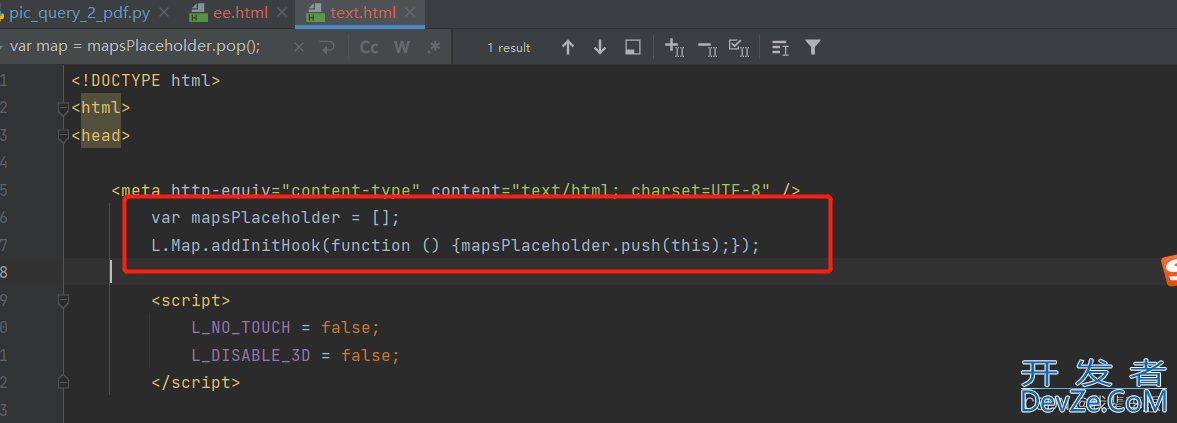Image resolution: width=1177 pixels, height=423 pixels.
Task: Click the closing script fold marker
Action: (x=63, y=382)
